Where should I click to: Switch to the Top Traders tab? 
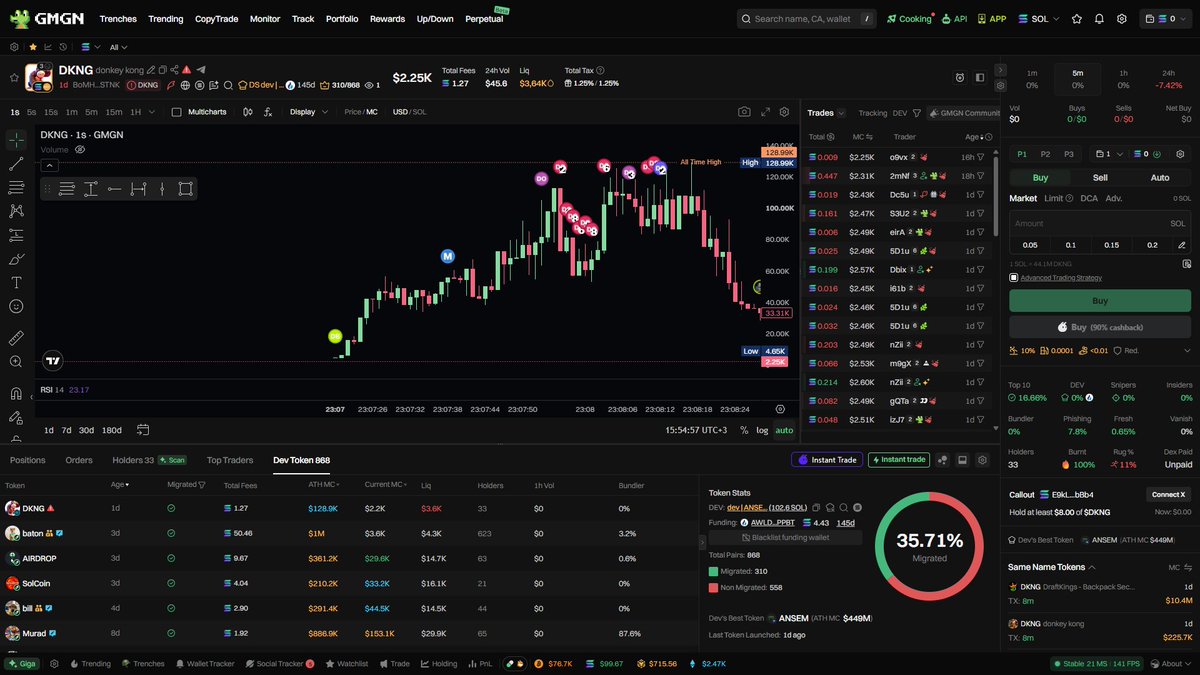[230, 460]
